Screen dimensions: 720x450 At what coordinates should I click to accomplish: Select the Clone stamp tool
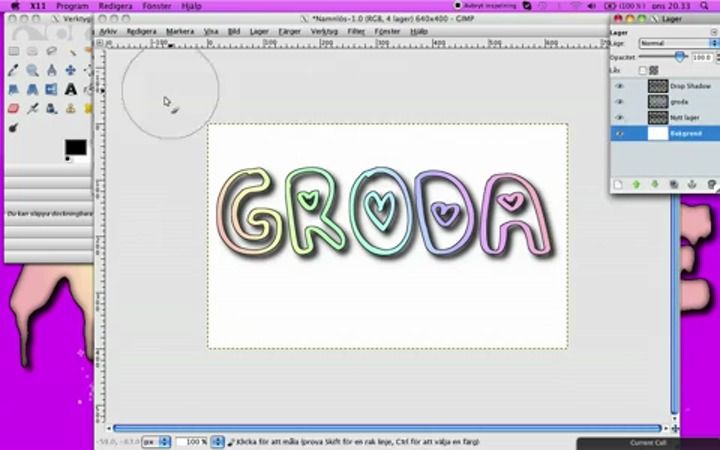click(70, 108)
